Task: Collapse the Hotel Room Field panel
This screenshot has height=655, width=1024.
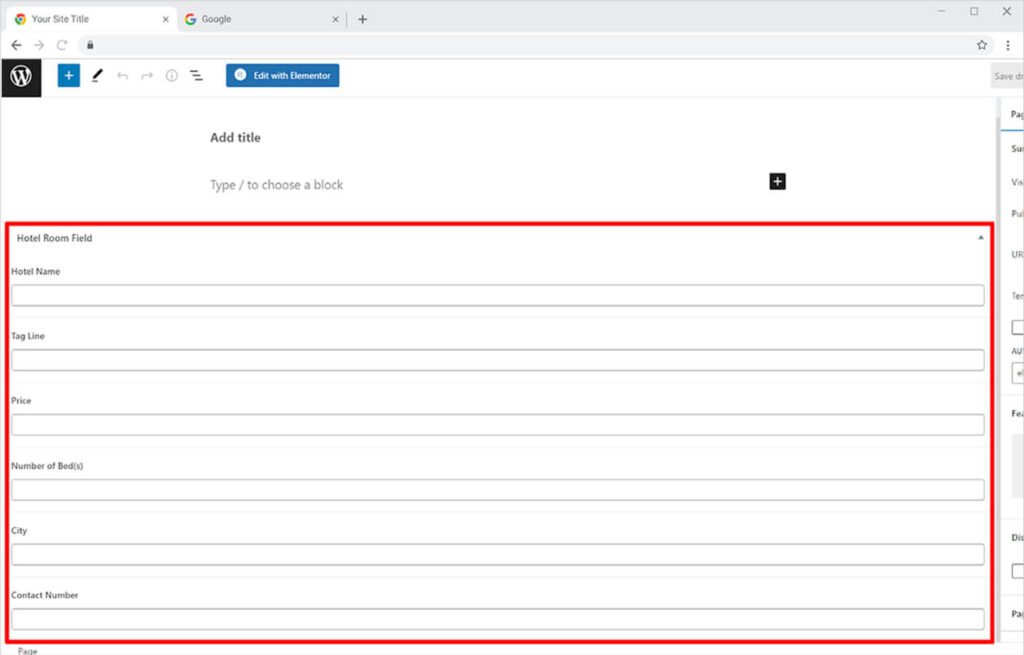Action: [980, 238]
